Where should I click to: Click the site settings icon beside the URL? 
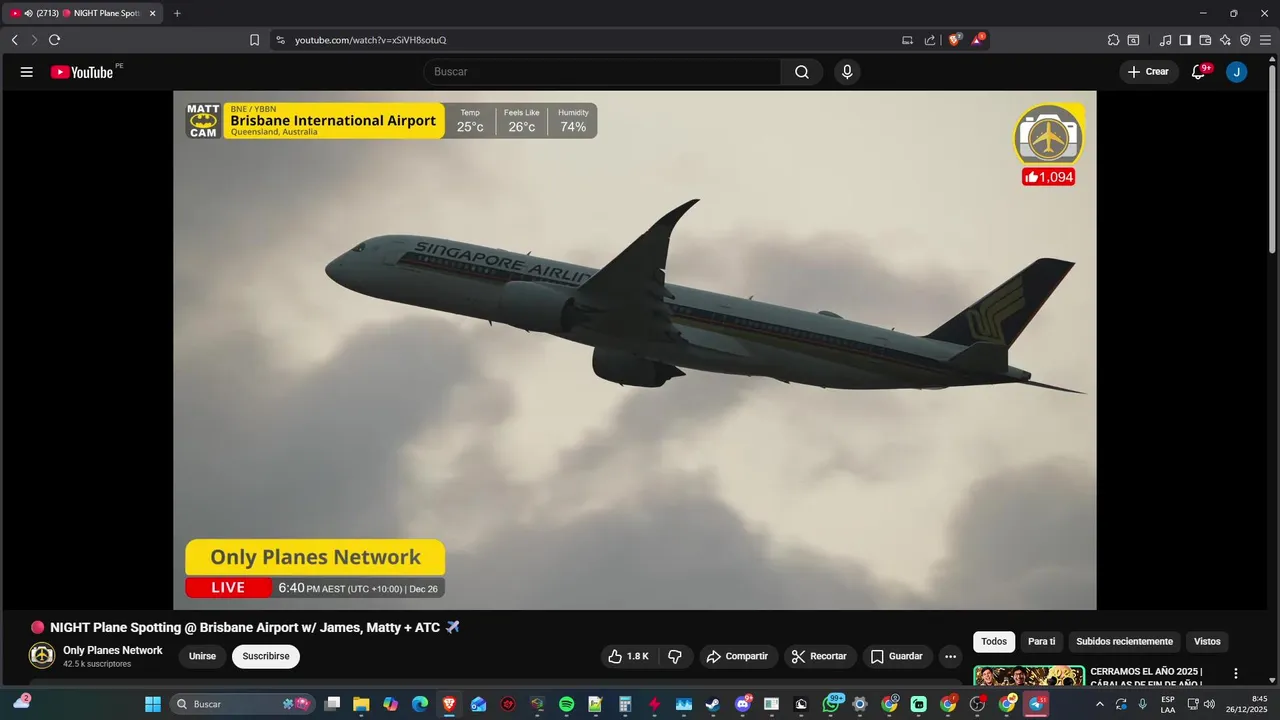click(x=280, y=40)
